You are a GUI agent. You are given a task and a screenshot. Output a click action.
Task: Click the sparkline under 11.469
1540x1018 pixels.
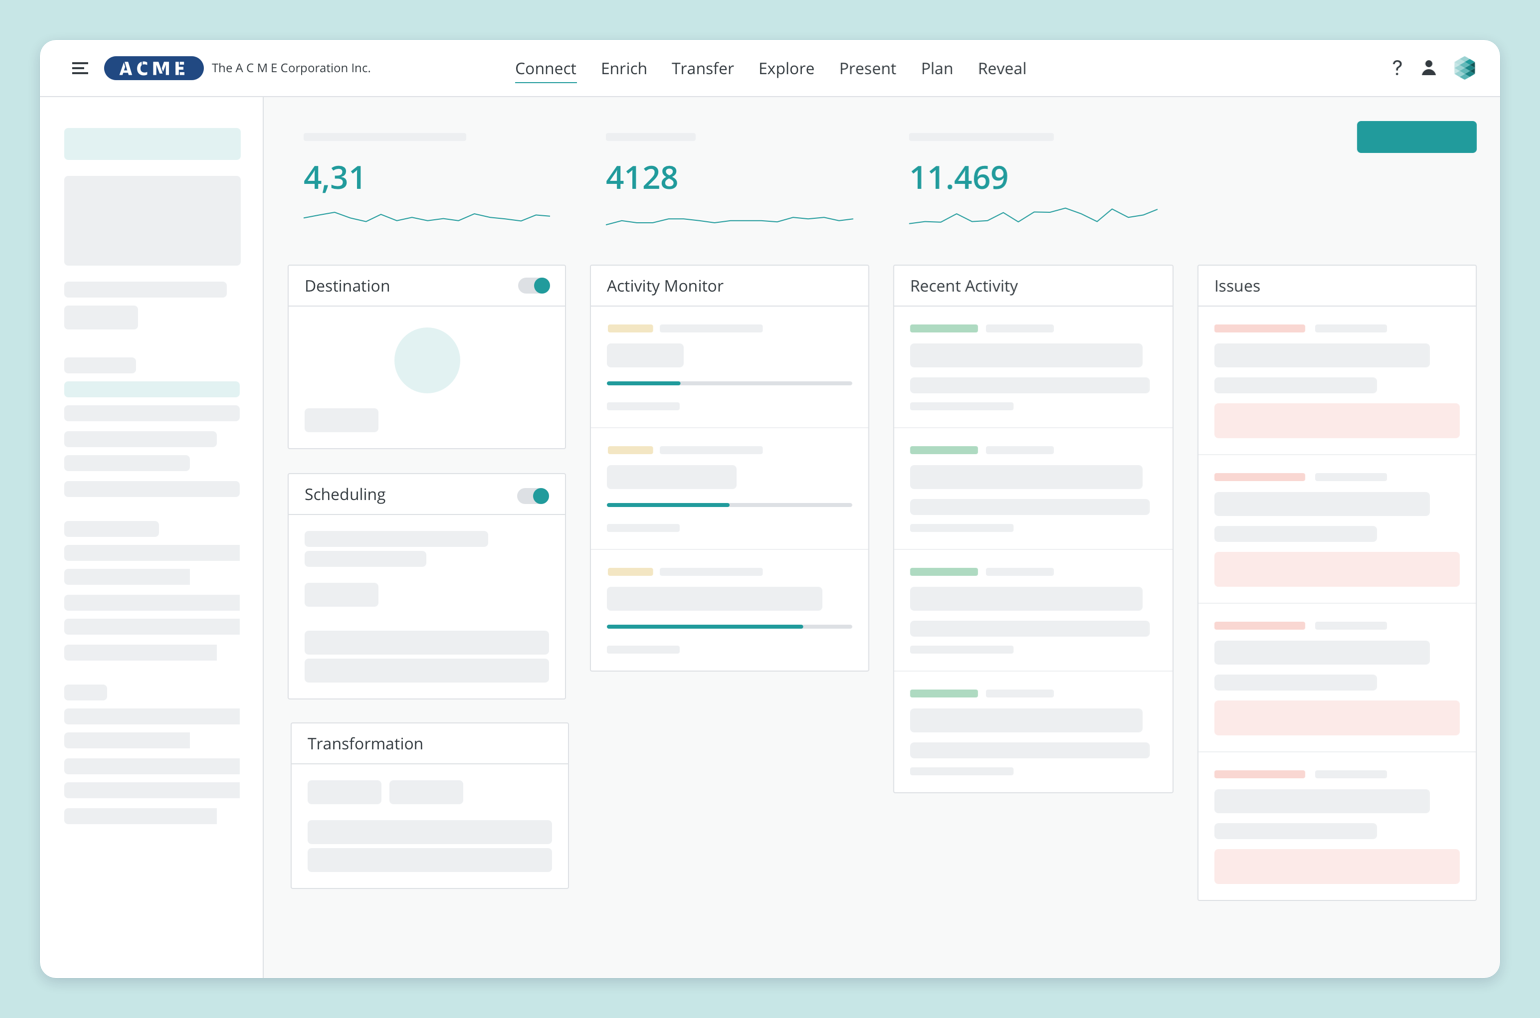point(1033,215)
